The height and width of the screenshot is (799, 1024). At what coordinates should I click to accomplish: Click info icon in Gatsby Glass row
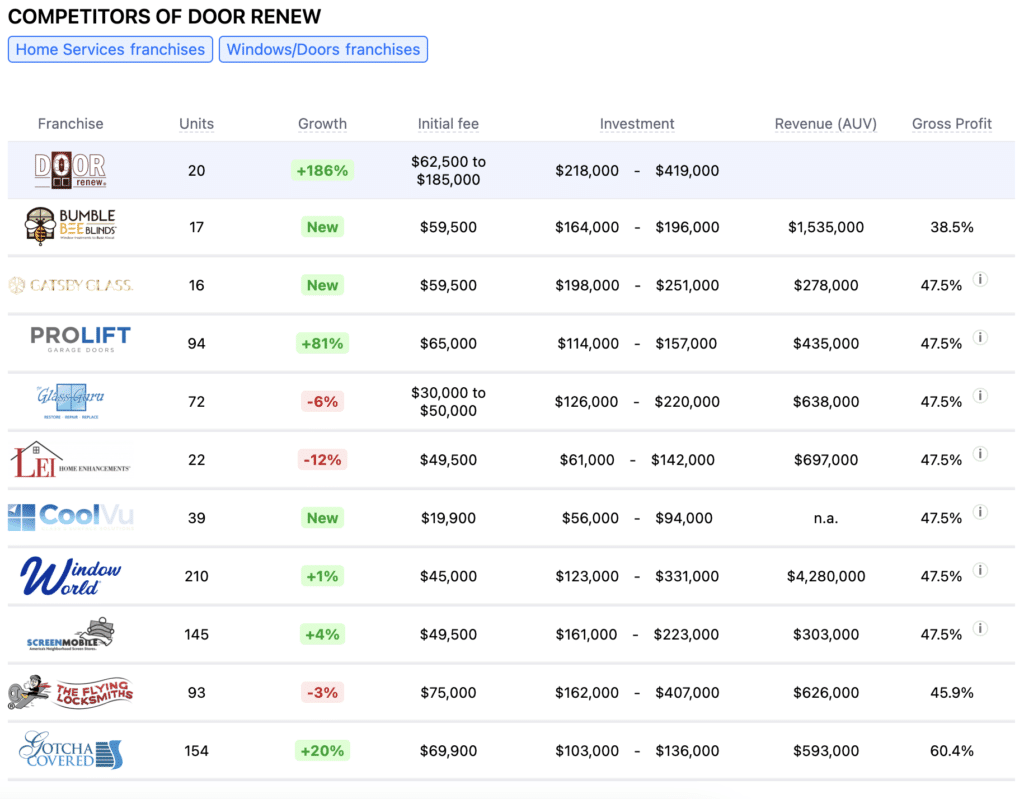[980, 280]
